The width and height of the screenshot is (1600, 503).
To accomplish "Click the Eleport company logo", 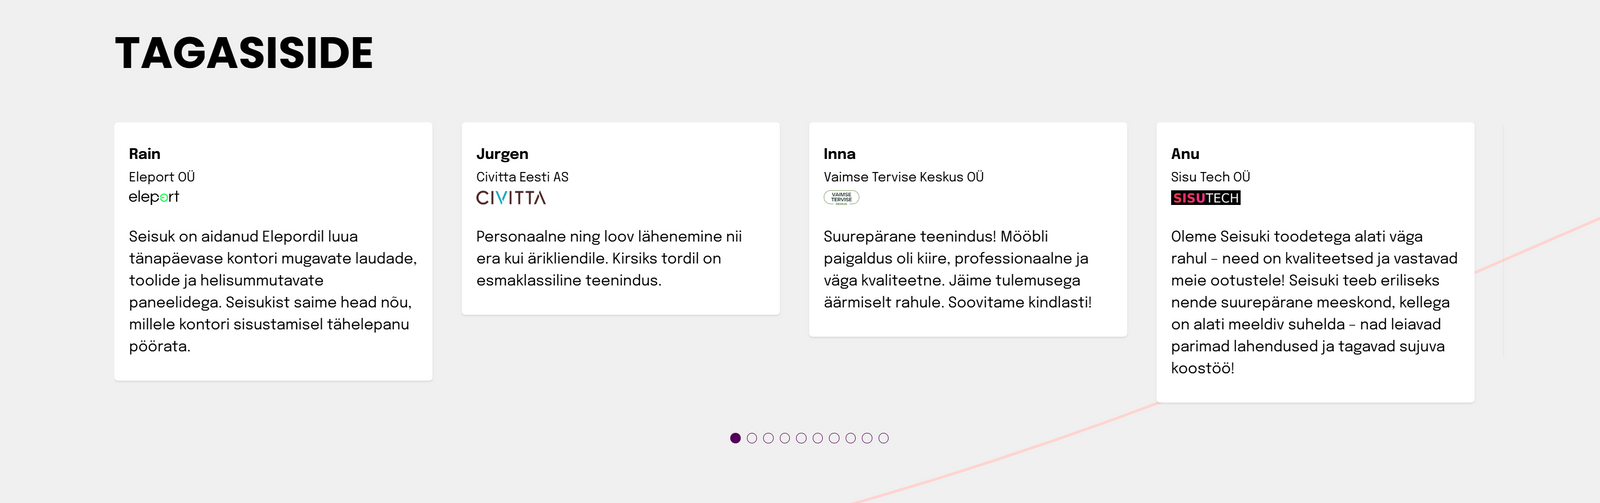I will [154, 197].
